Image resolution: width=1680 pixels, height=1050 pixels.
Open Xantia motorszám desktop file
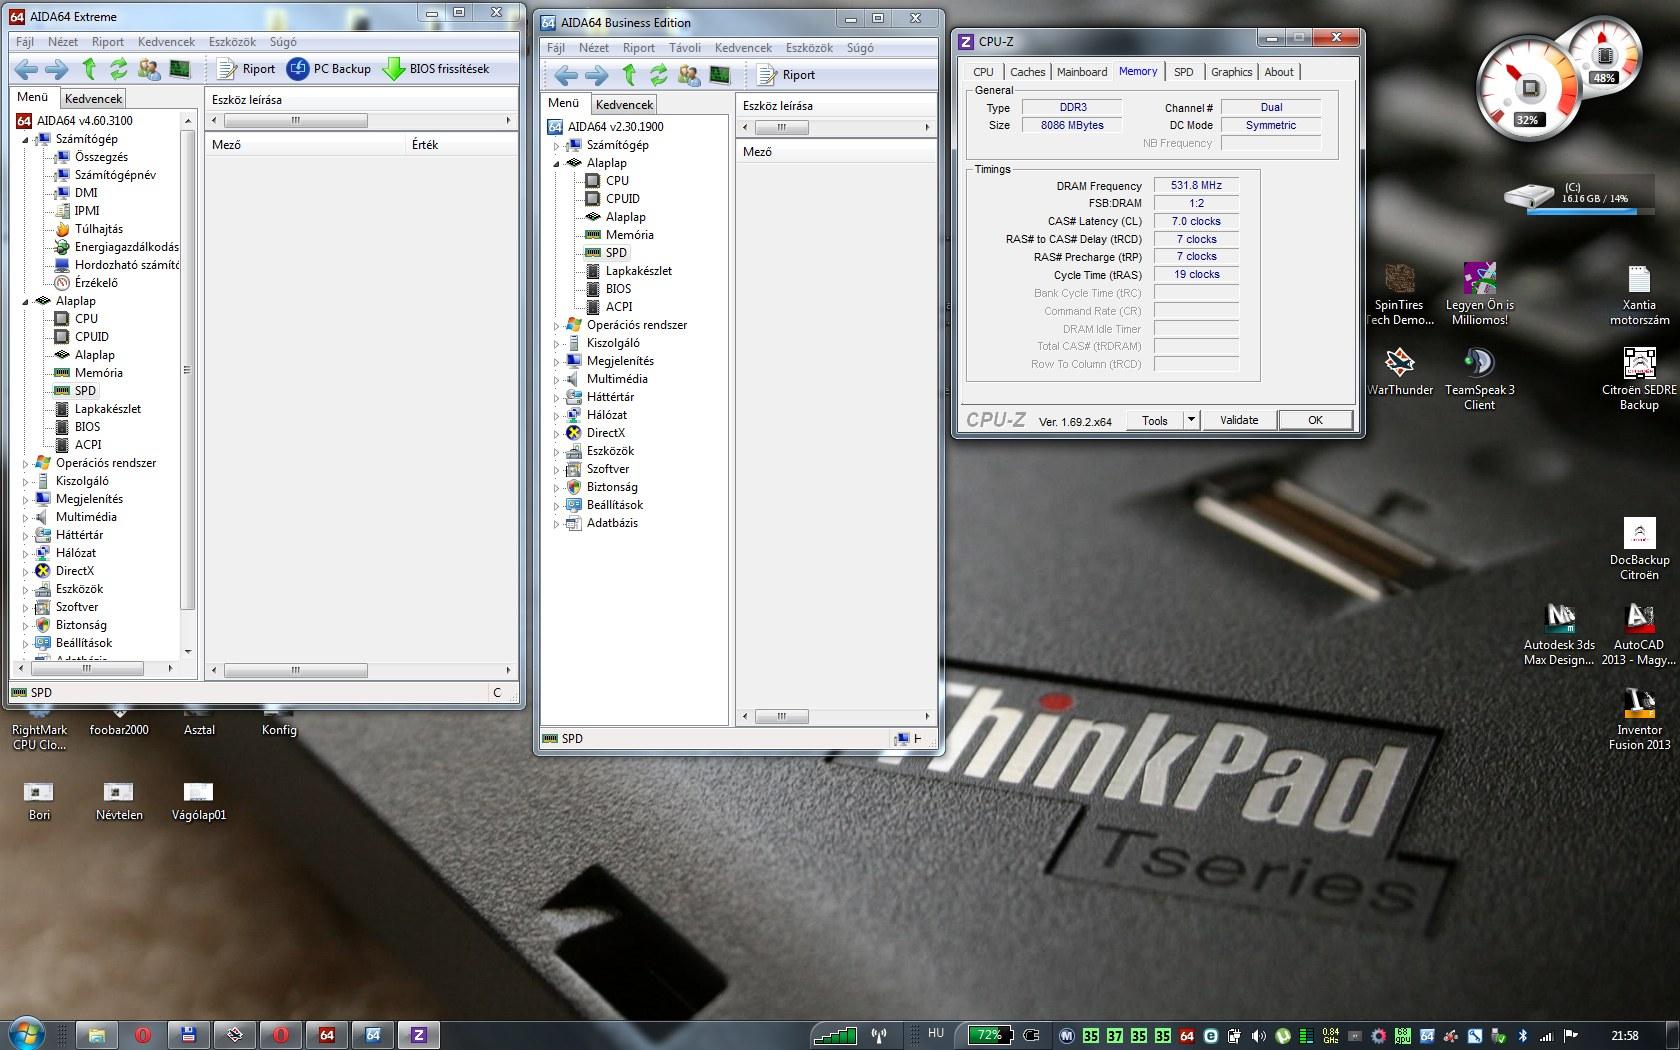(1639, 294)
